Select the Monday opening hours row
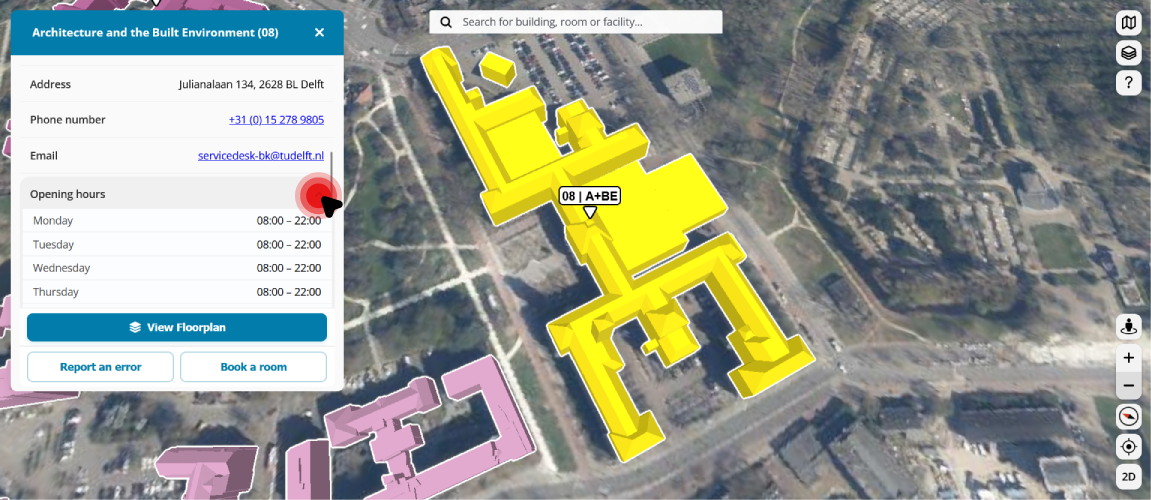 point(177,220)
